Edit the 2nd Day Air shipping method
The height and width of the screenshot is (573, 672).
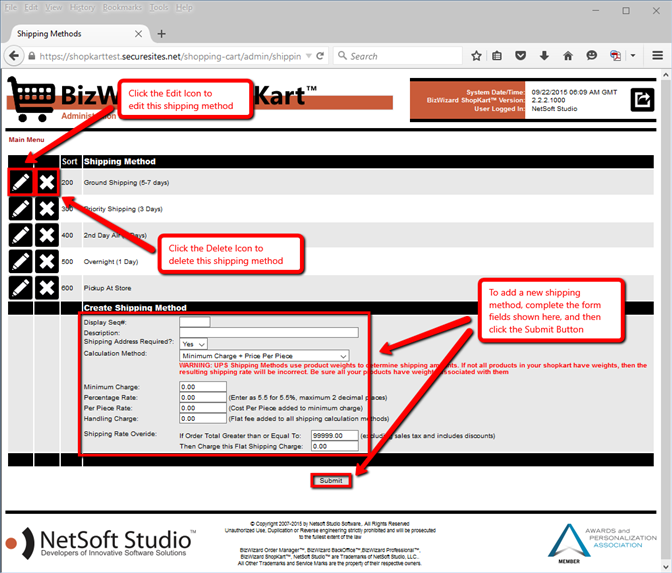[x=21, y=235]
